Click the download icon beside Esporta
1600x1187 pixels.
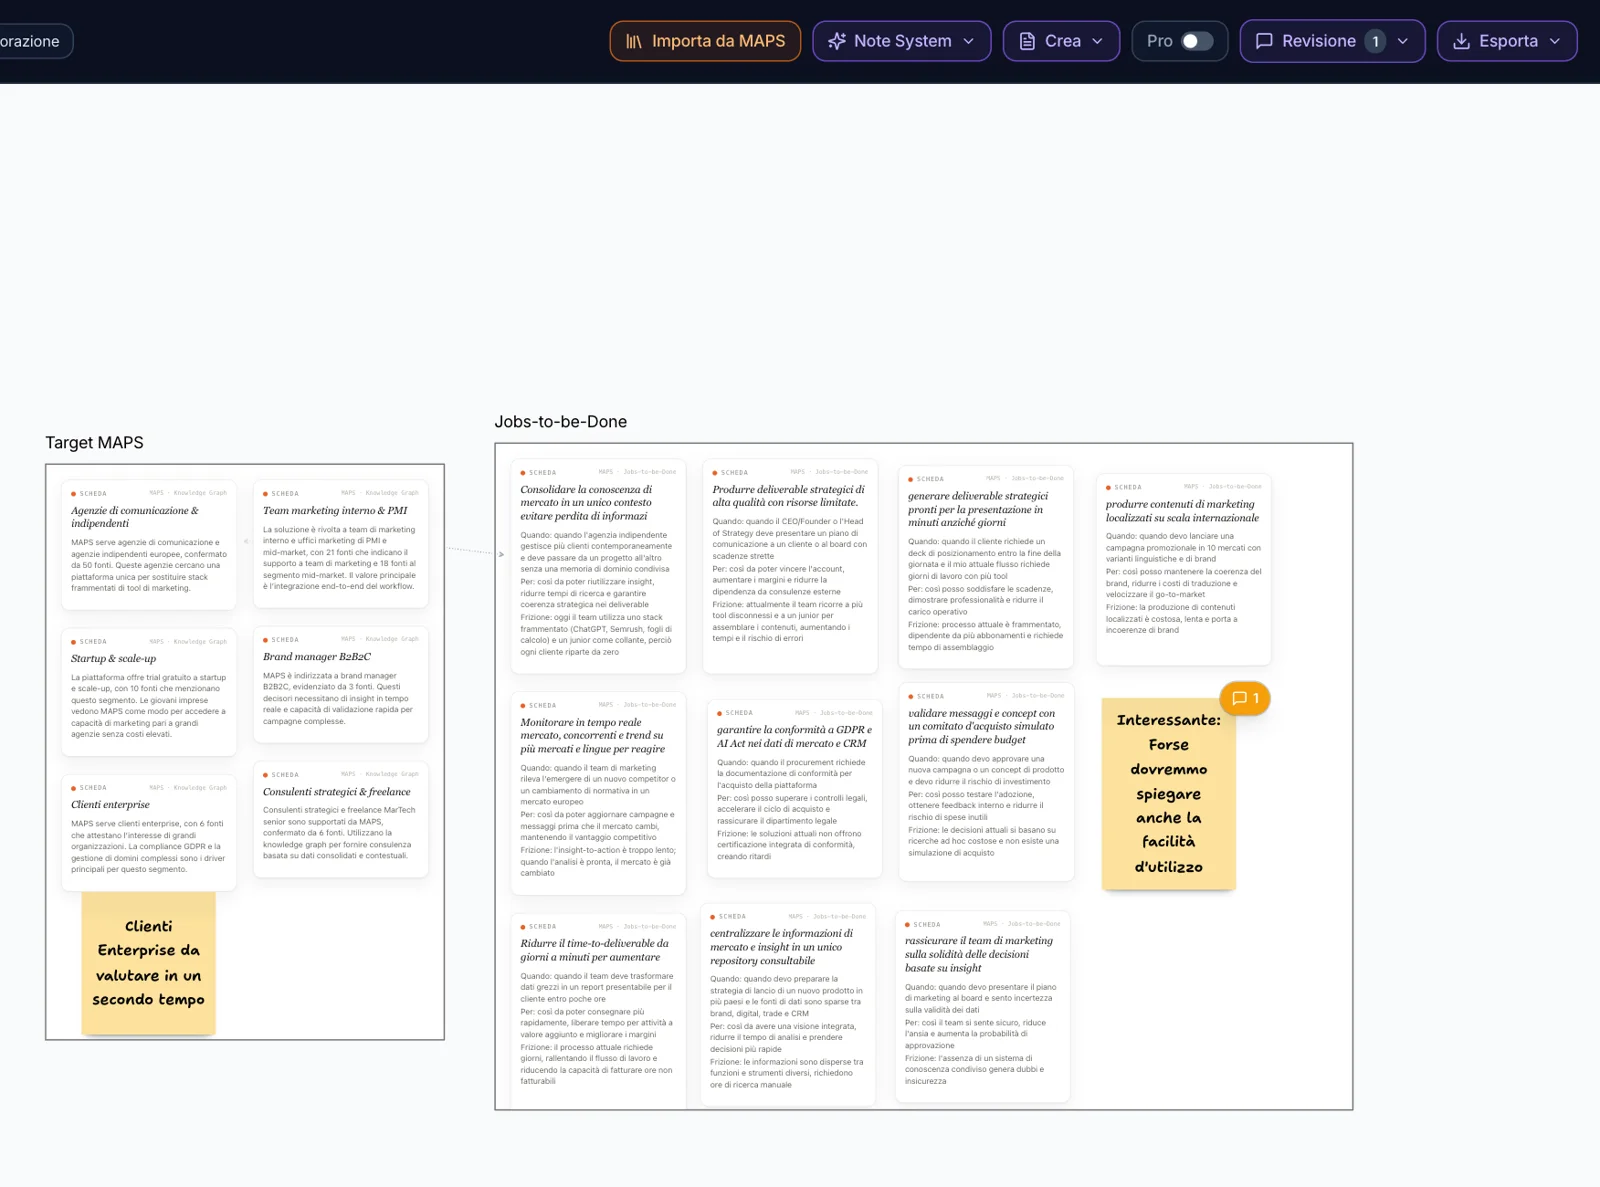1461,41
